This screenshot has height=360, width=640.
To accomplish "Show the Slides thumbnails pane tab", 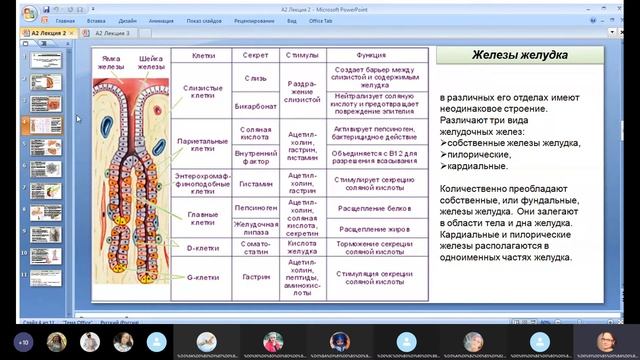I will click(x=26, y=43).
